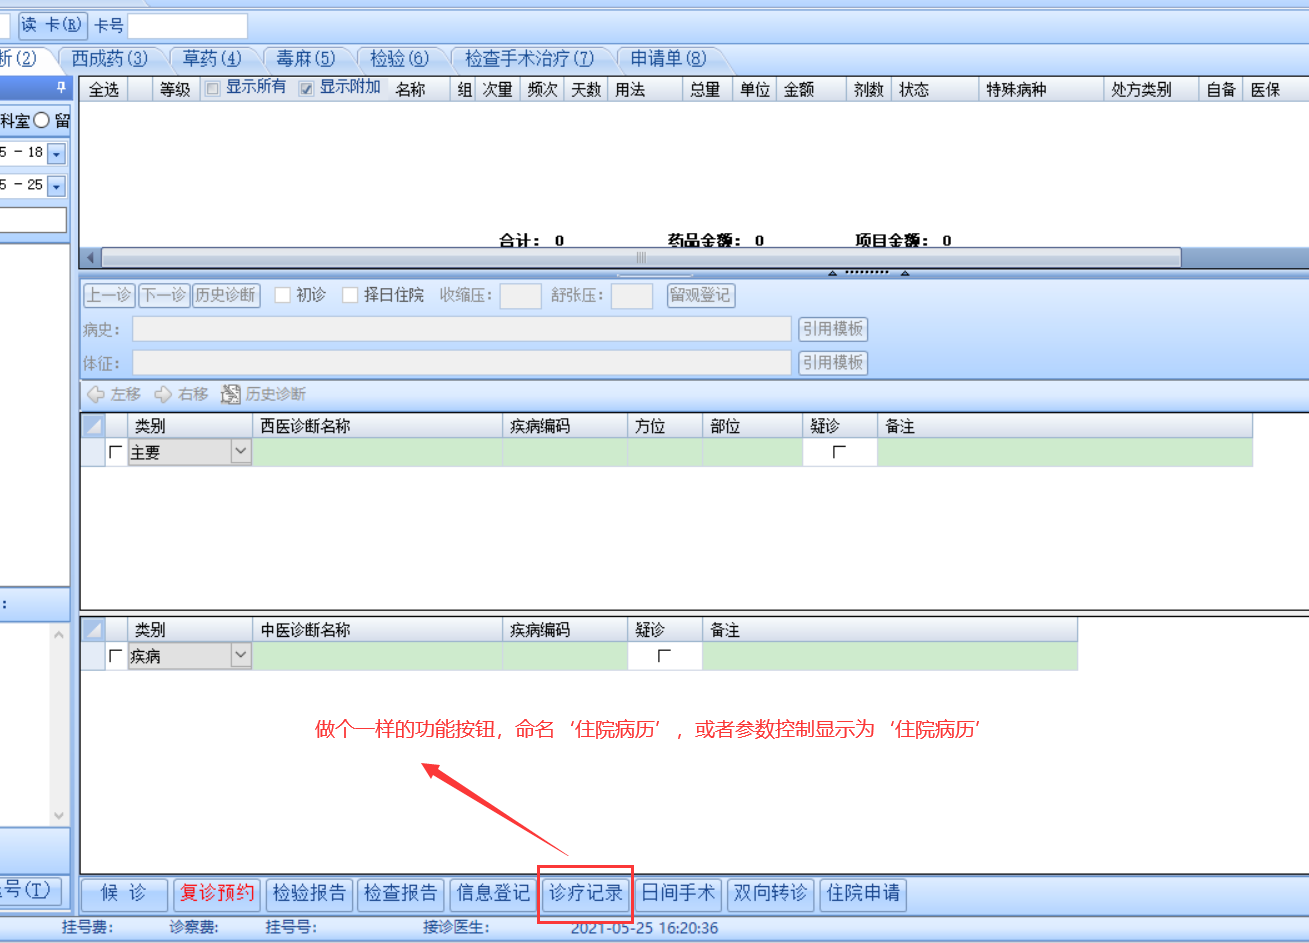
Task: Click the 方位 cell in the 主要 row
Action: point(665,452)
